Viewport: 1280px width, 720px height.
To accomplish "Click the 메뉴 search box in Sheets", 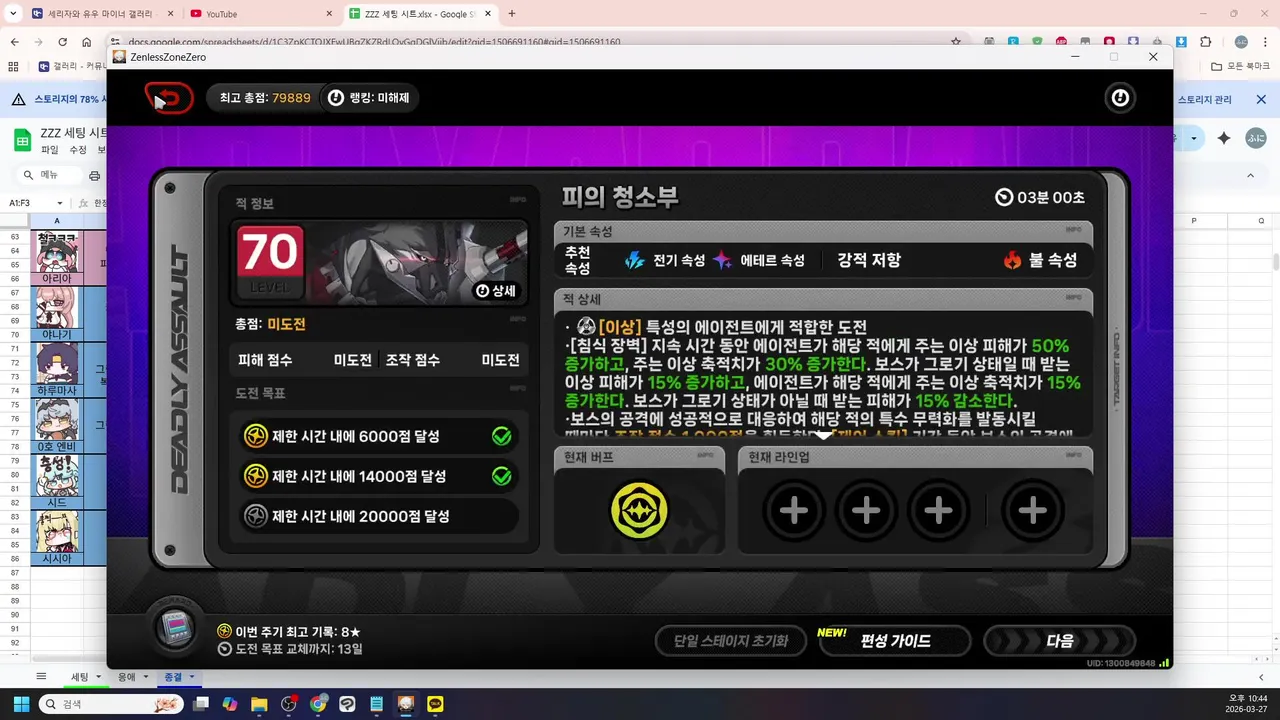I will (x=52, y=175).
